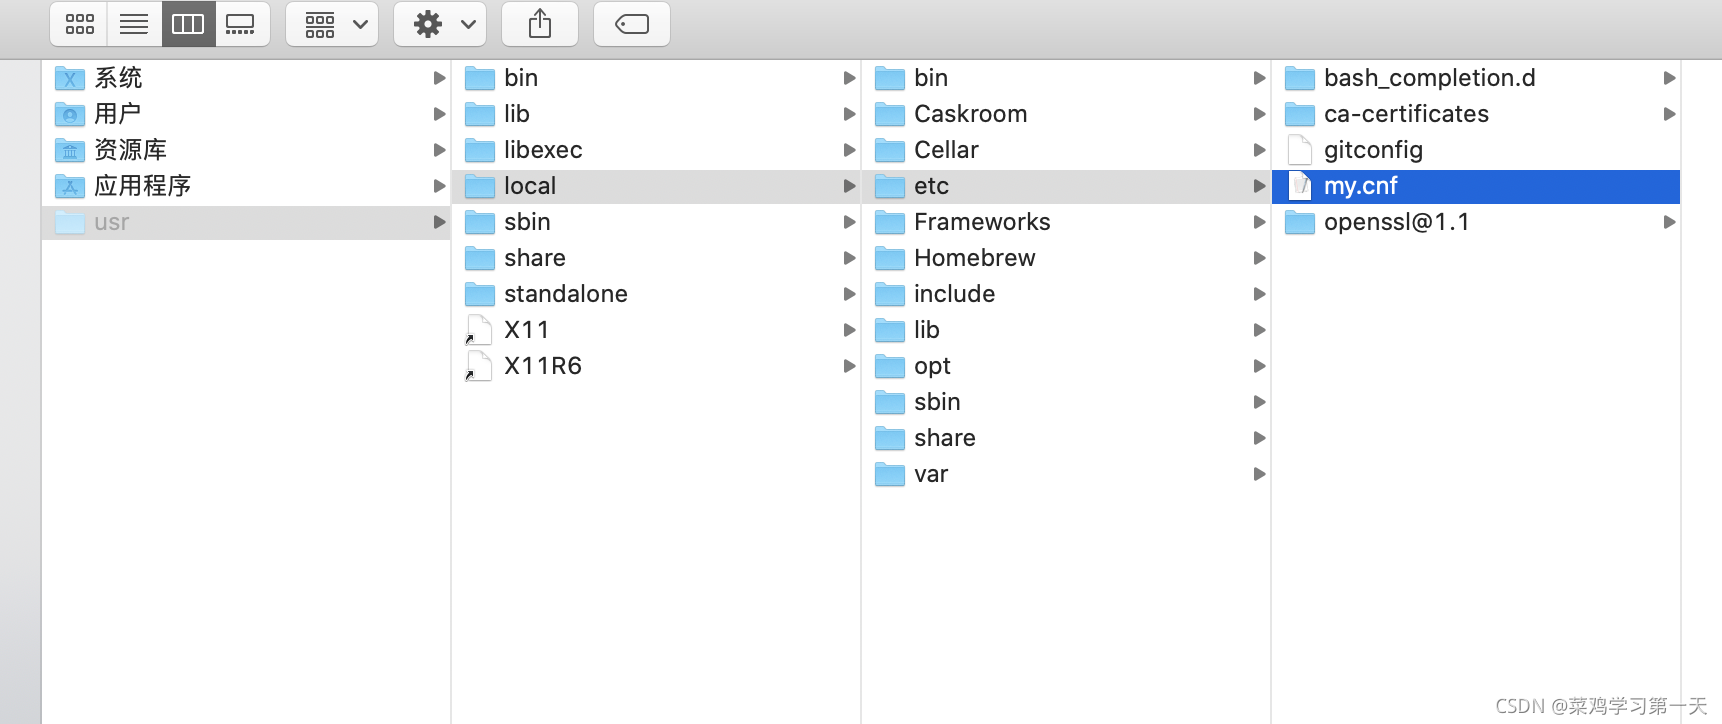Screen dimensions: 1722x724
Task: Click the gitconfig file icon
Action: coord(1300,150)
